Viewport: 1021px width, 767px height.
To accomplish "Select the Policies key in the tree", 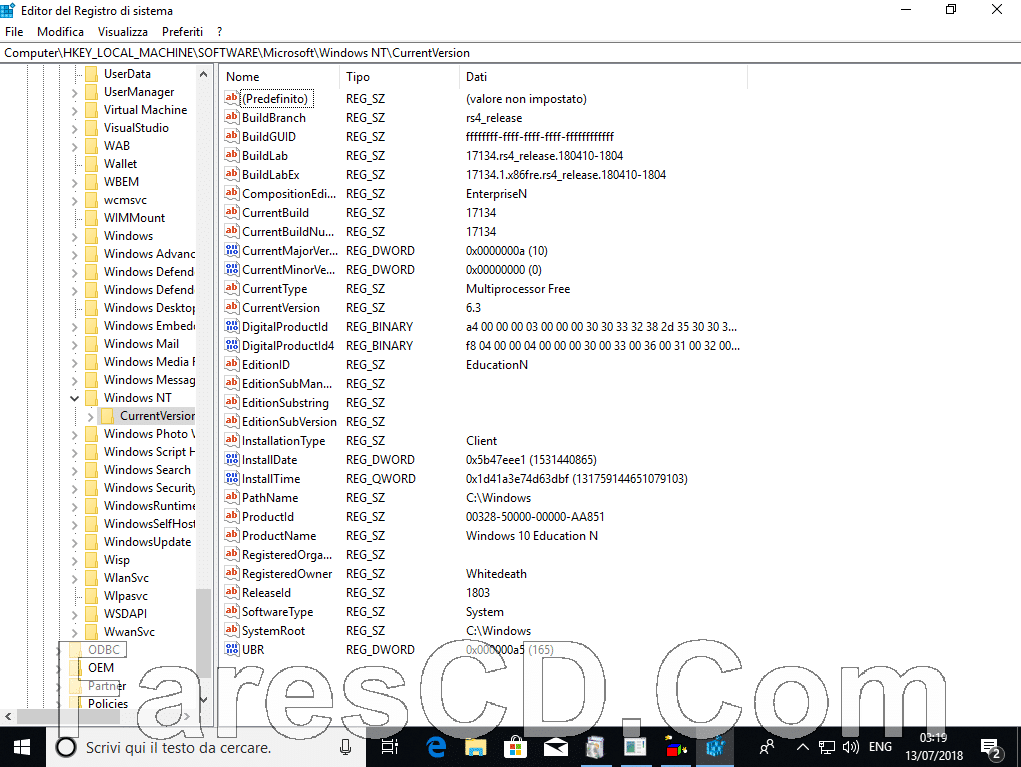I will tap(108, 703).
